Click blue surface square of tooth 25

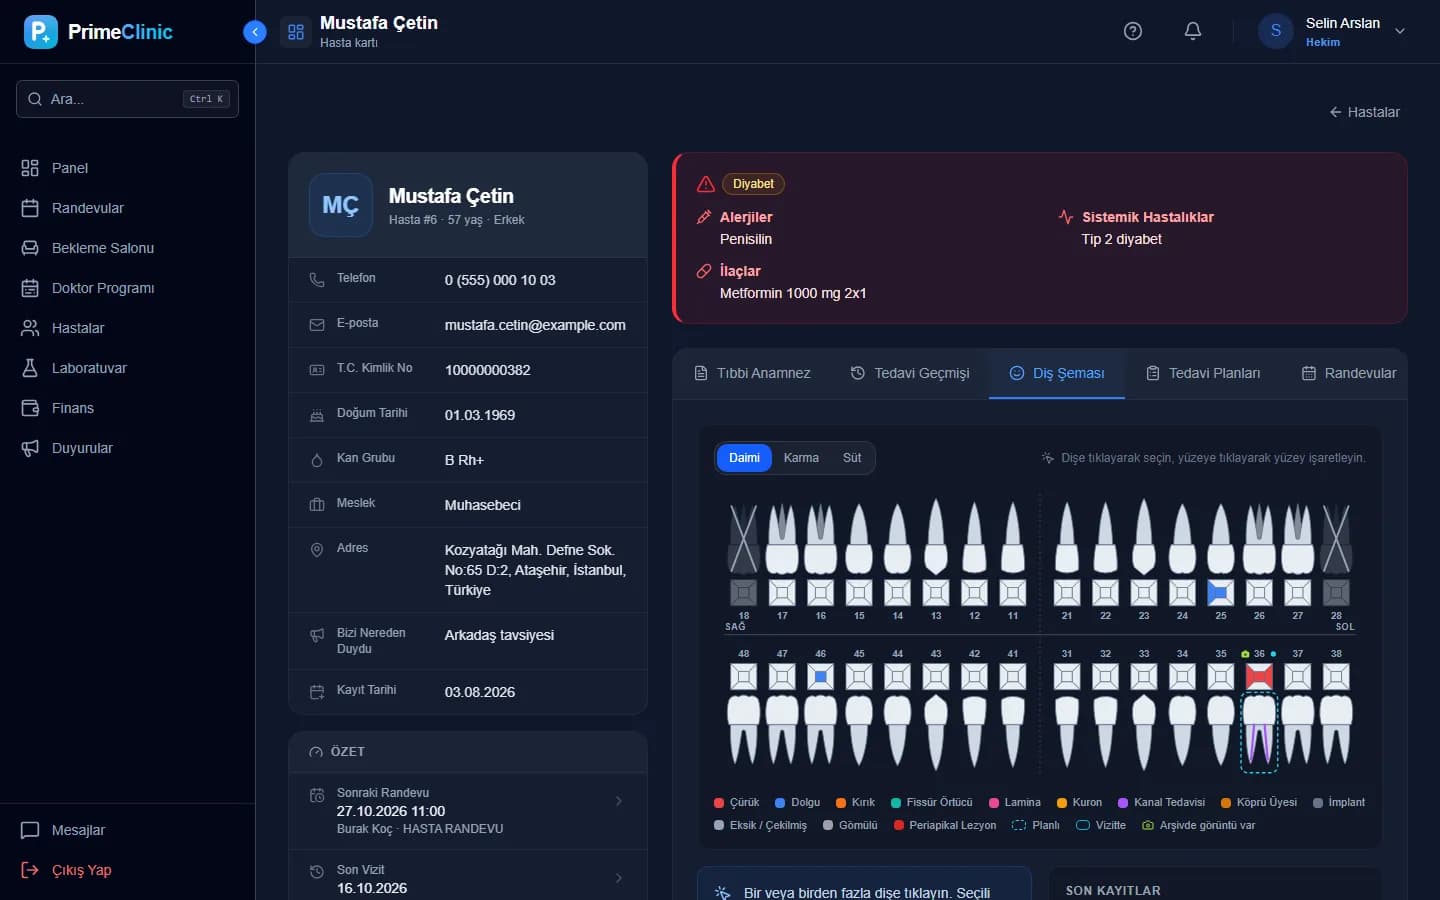pos(1220,592)
